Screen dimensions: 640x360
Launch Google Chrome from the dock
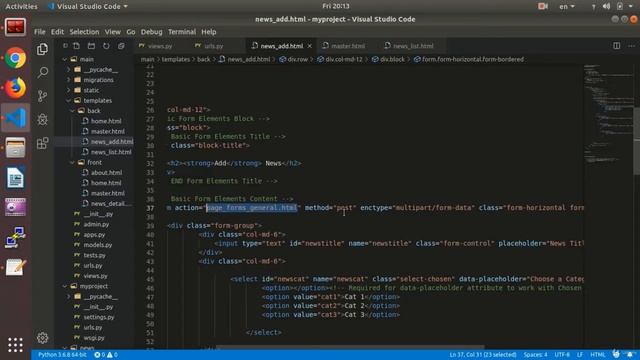[x=16, y=58]
